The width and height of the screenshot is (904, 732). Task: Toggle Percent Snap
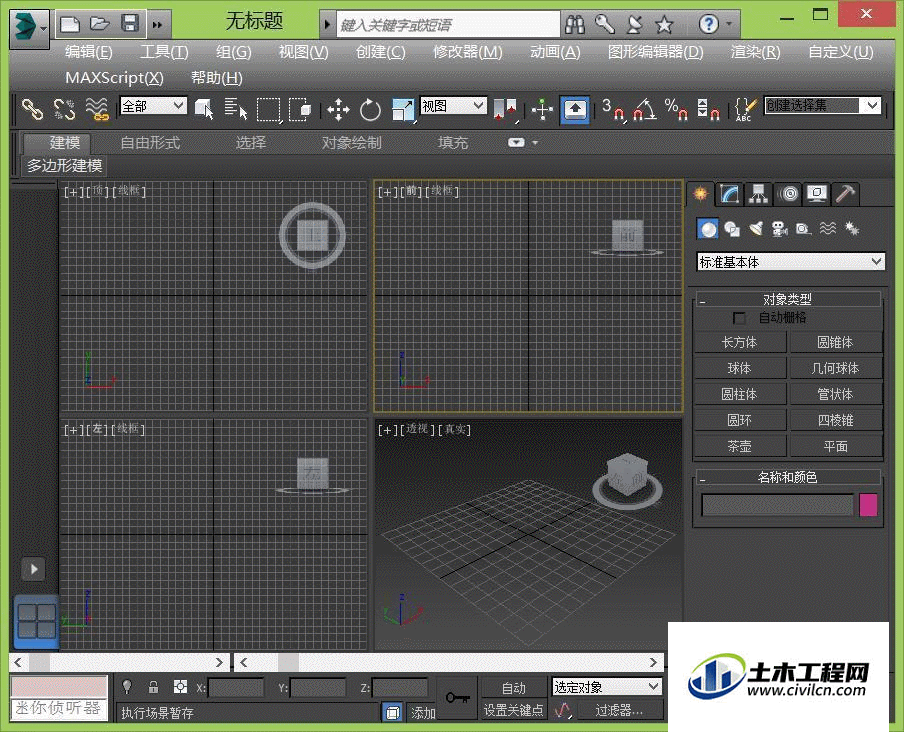click(x=676, y=109)
